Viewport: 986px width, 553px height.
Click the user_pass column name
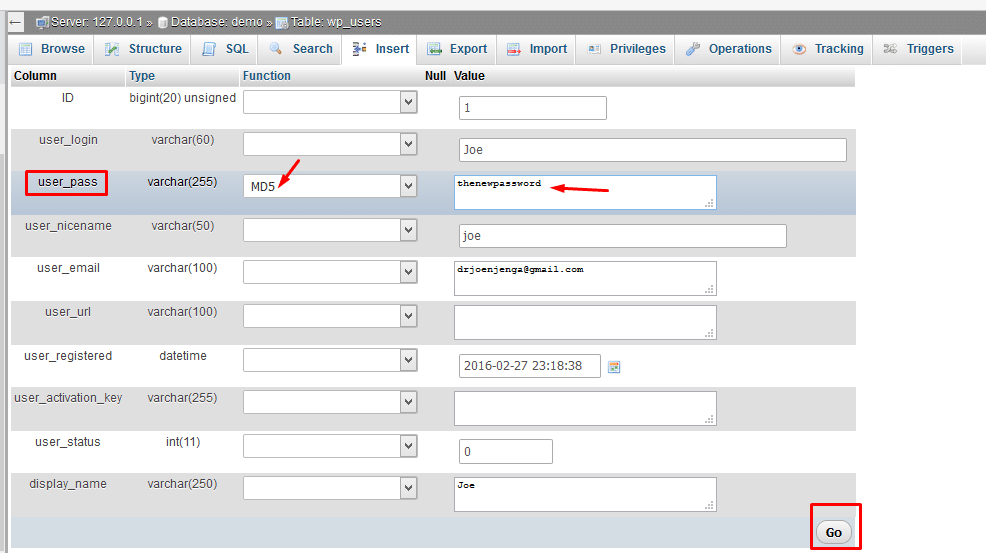[x=67, y=182]
